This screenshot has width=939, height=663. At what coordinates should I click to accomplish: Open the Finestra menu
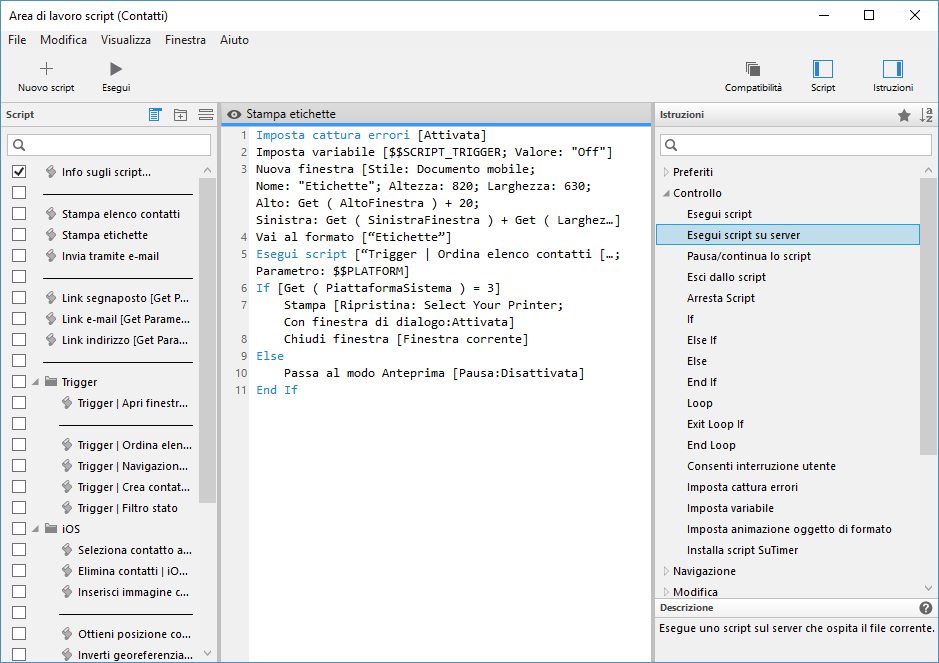185,40
